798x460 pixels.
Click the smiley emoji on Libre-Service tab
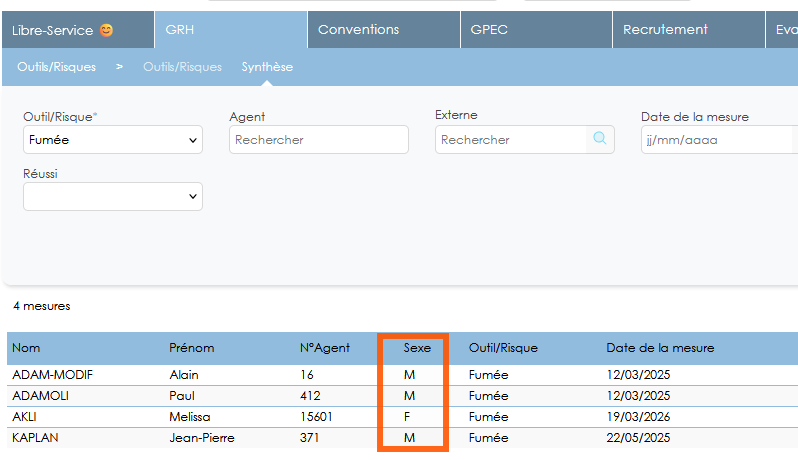[x=106, y=30]
